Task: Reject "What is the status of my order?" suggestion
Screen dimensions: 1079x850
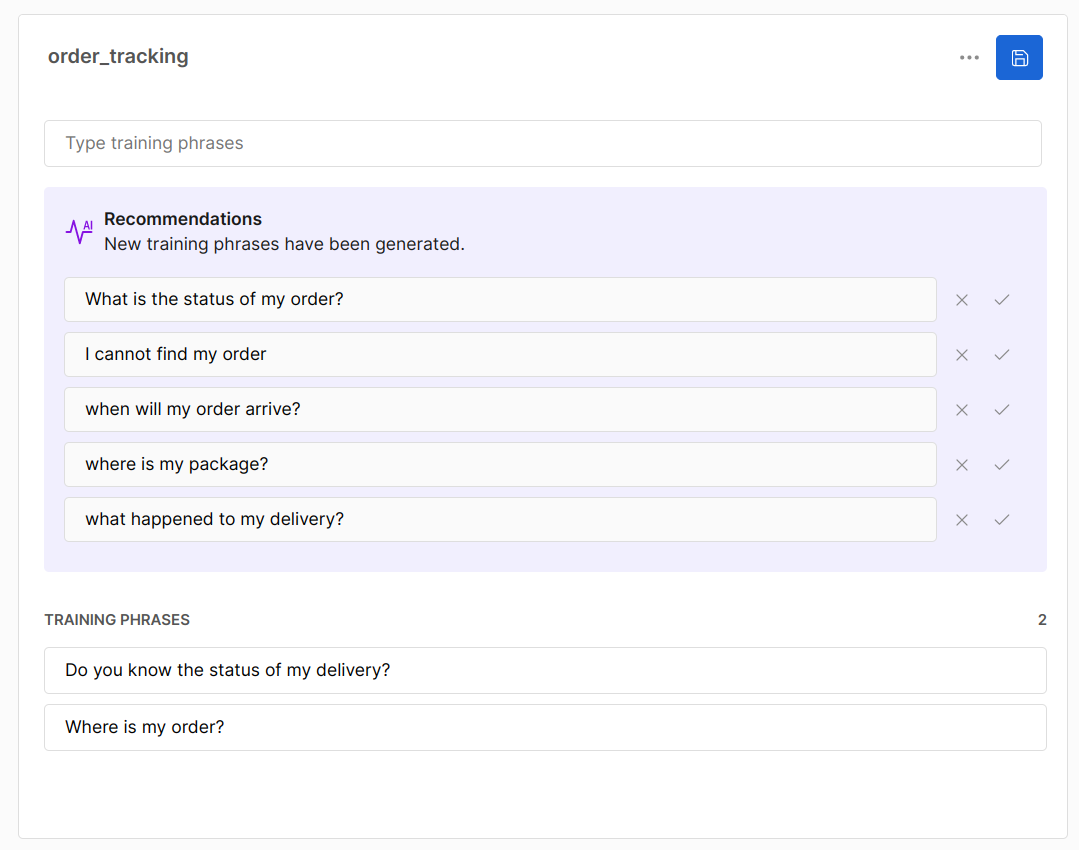Action: tap(962, 300)
